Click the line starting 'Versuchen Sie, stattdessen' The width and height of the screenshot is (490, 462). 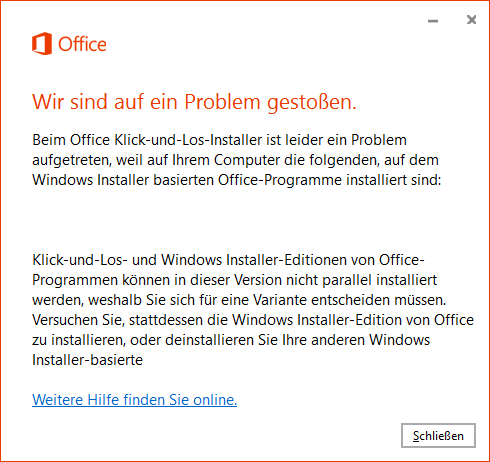click(253, 320)
